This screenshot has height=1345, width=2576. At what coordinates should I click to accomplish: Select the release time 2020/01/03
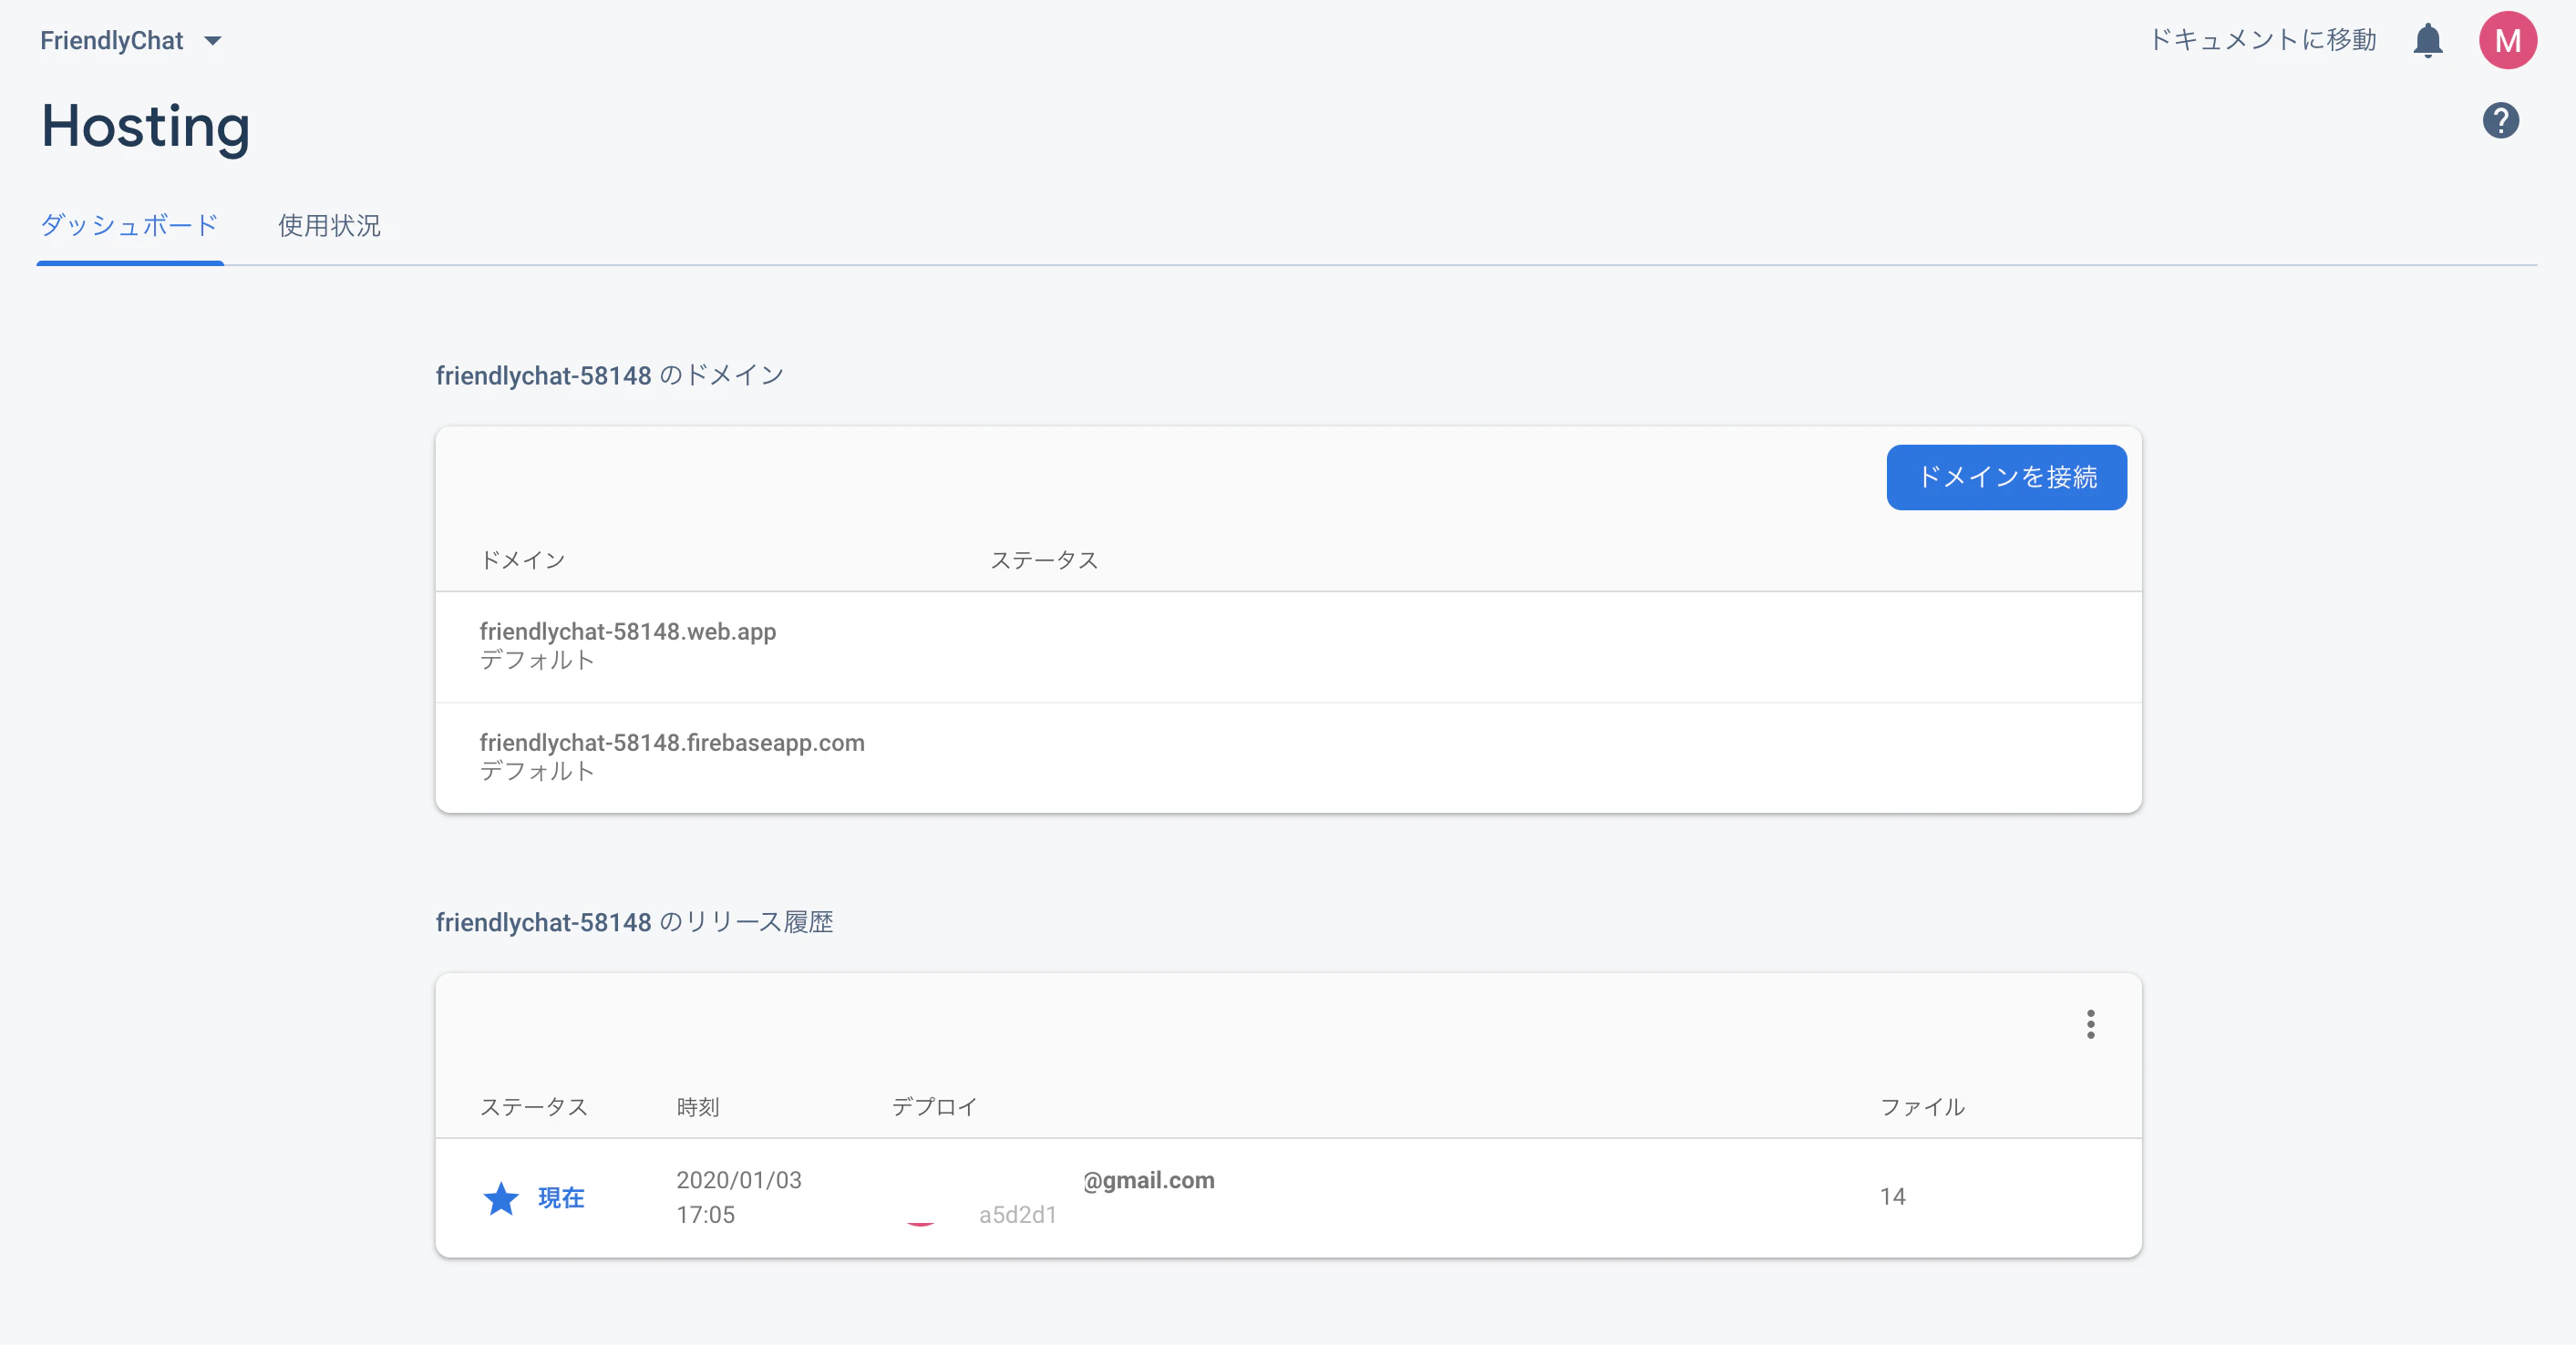pyautogui.click(x=739, y=1180)
